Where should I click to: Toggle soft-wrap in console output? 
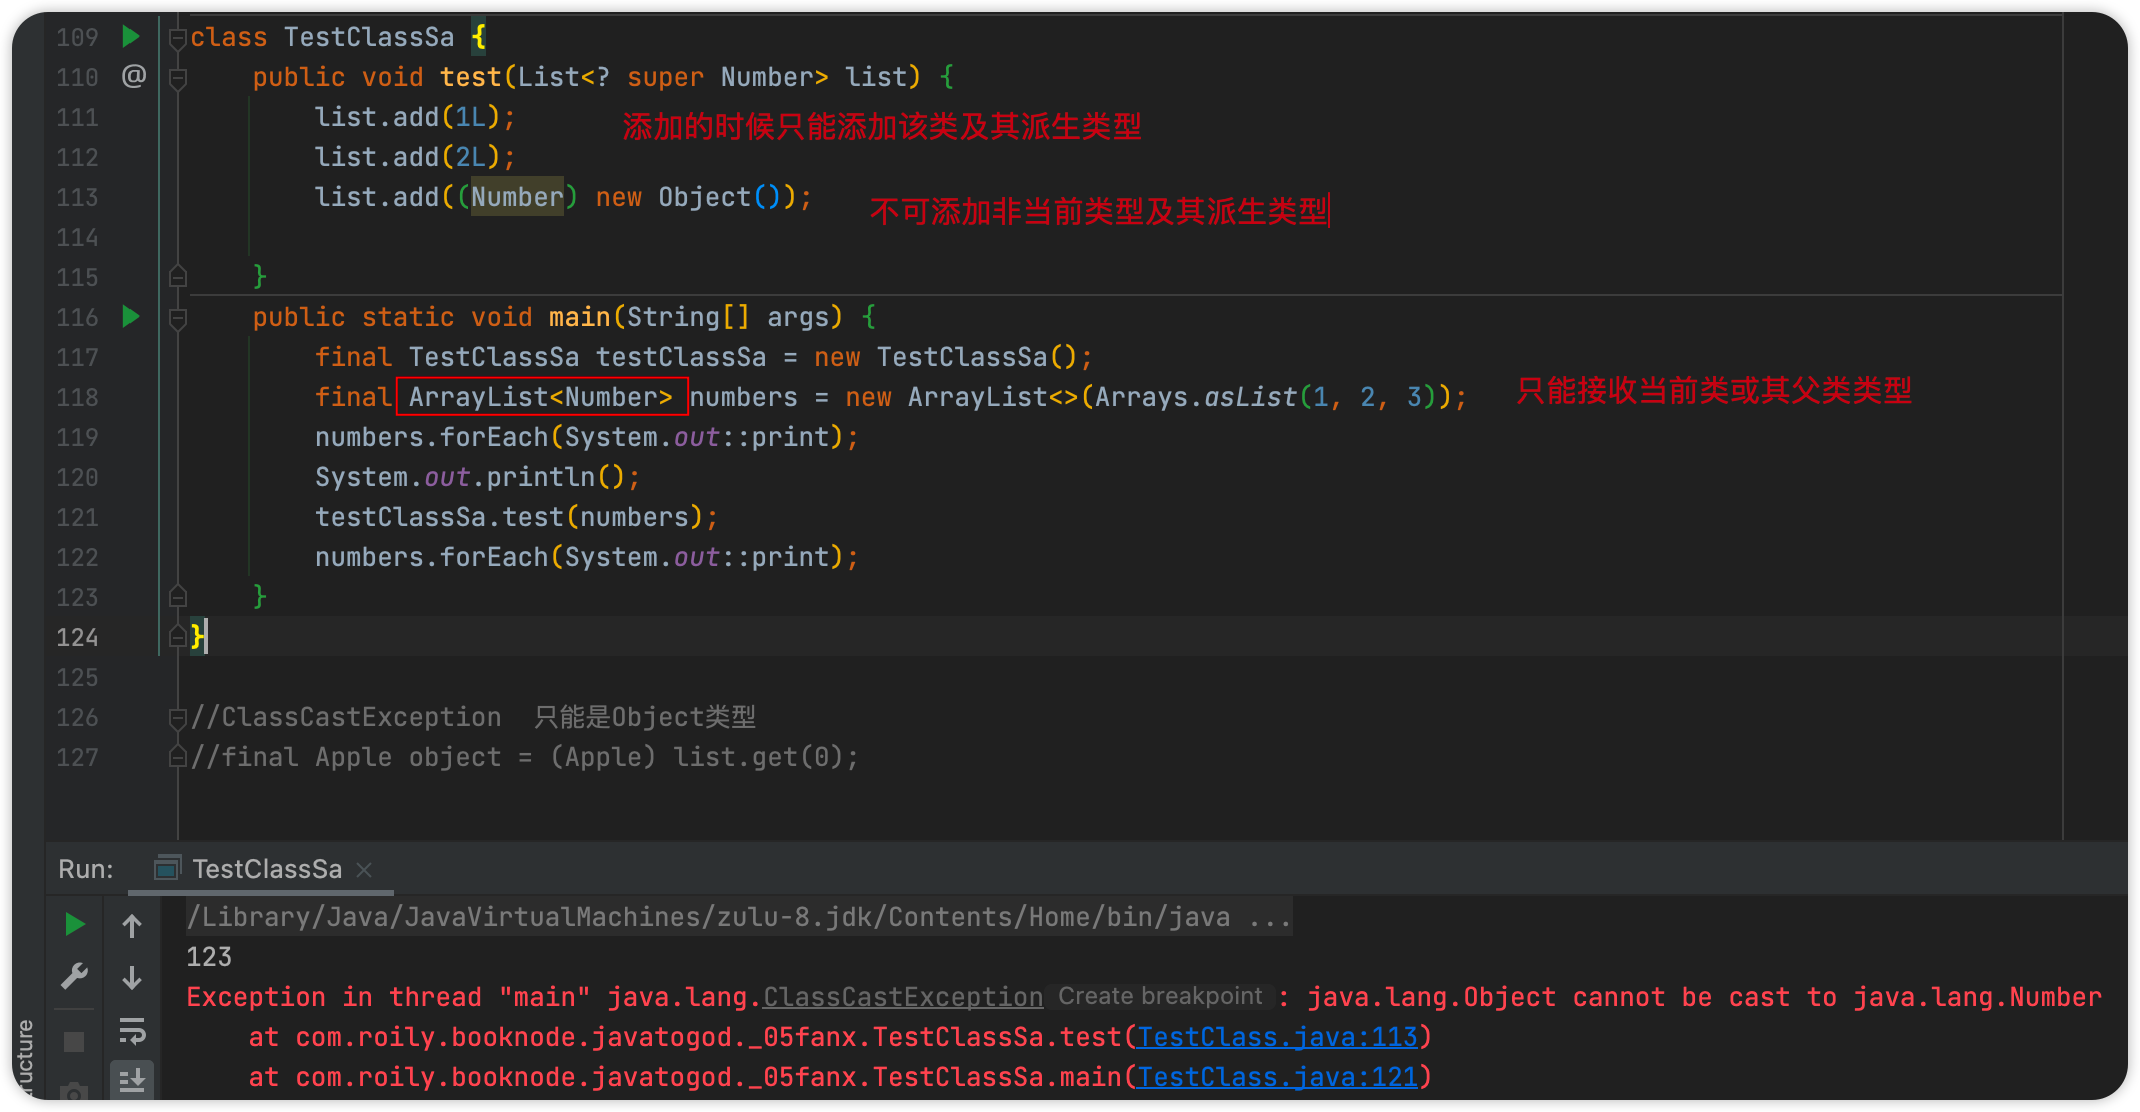click(x=132, y=1030)
